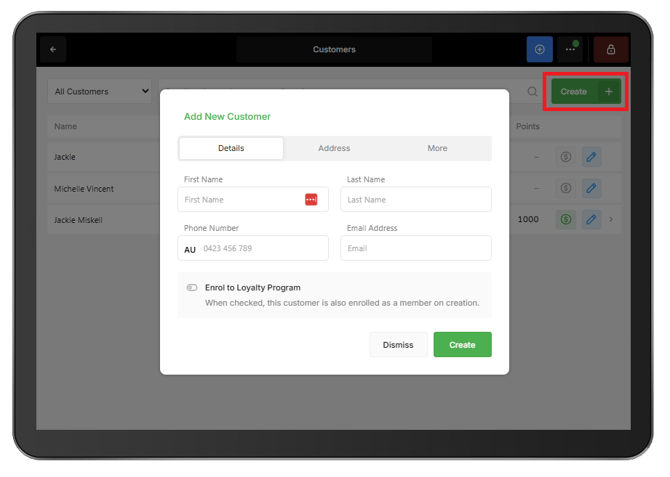Screen dimensions: 670x477
Task: Click the Dismiss button
Action: [398, 344]
